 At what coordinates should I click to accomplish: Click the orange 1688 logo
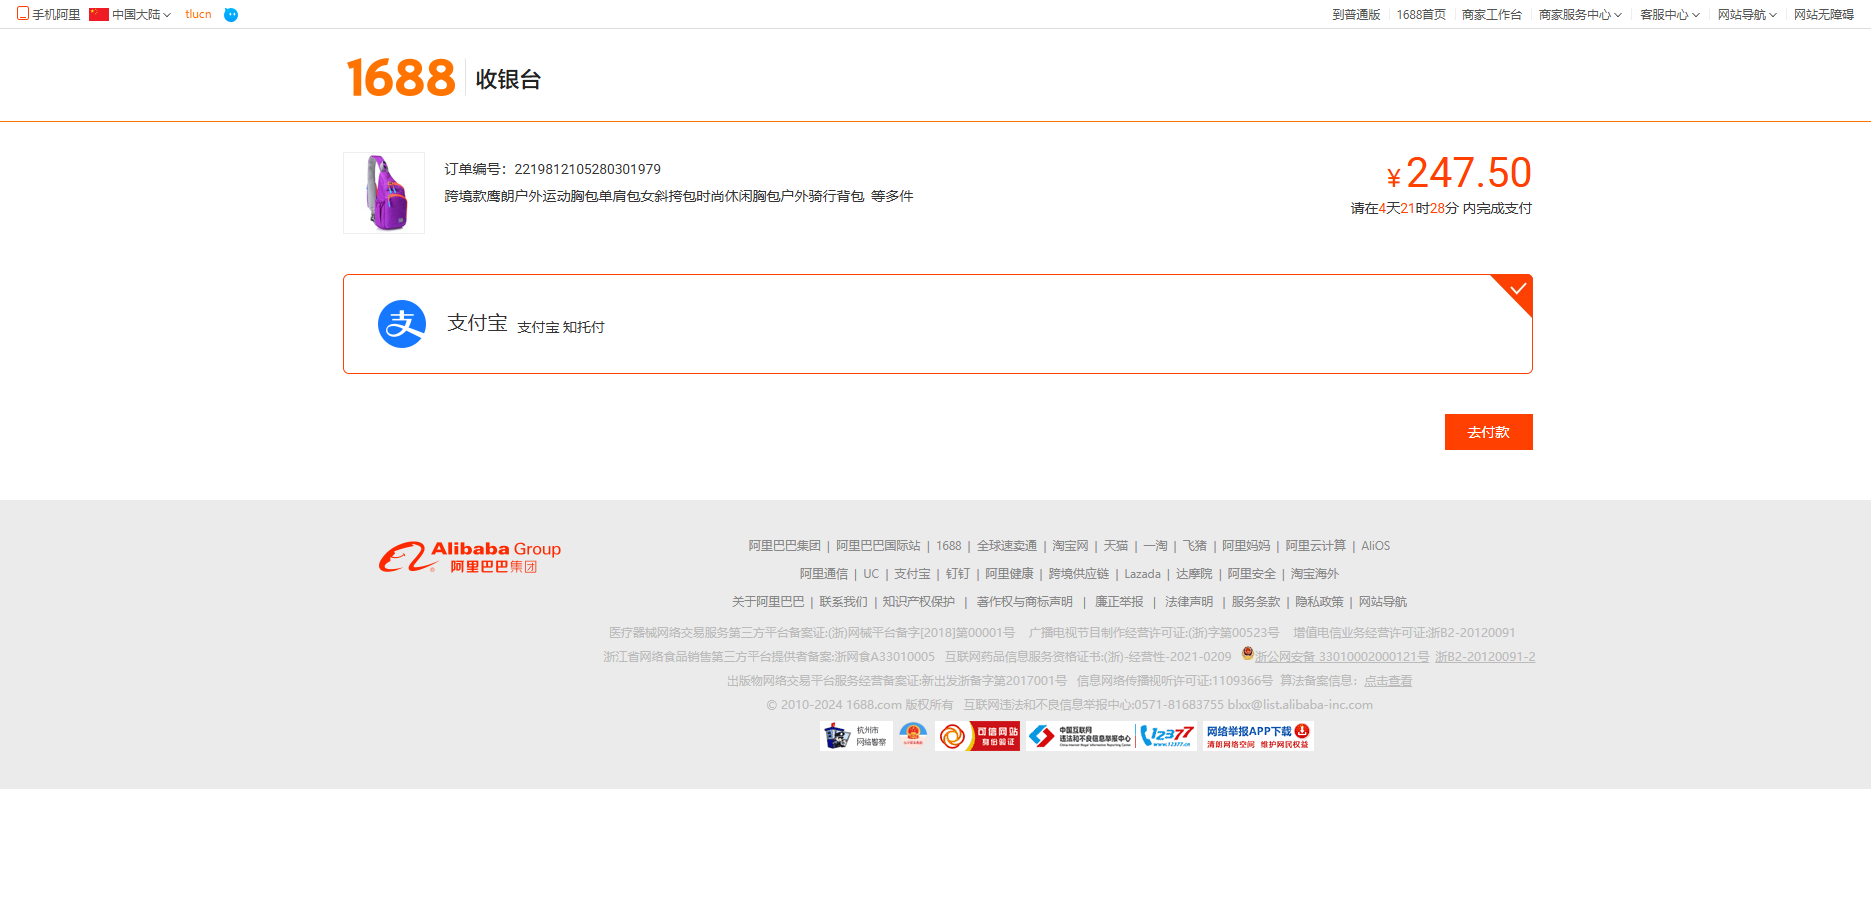pyautogui.click(x=400, y=78)
